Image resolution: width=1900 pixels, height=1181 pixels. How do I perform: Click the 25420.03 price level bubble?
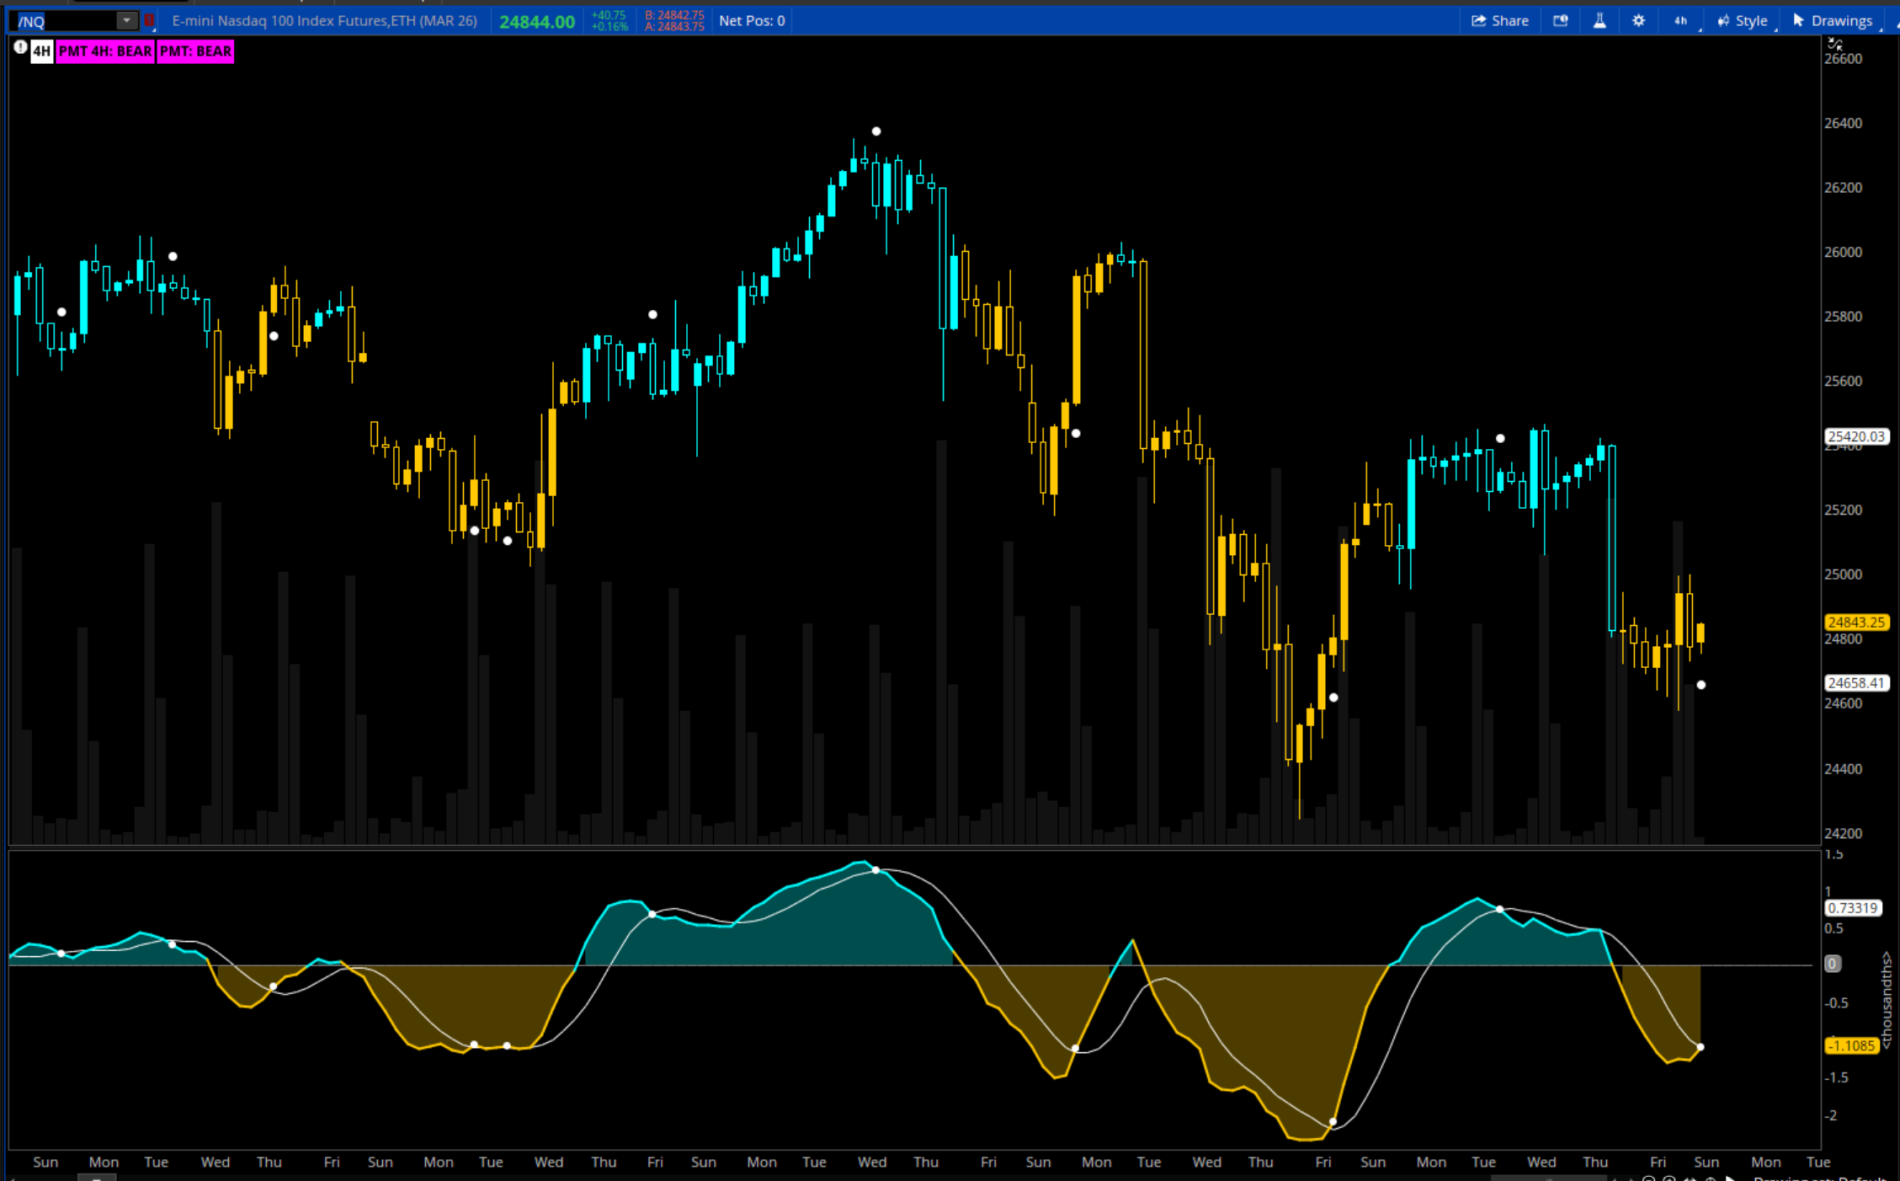coord(1856,436)
